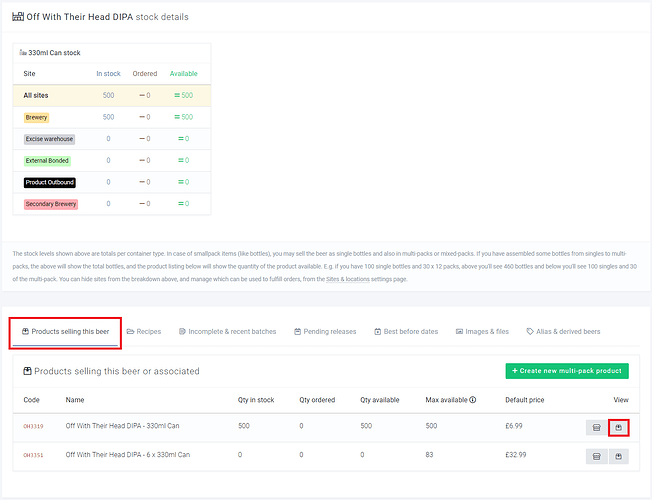The width and height of the screenshot is (652, 500).
Task: Open Best before dates tab
Action: [x=406, y=331]
